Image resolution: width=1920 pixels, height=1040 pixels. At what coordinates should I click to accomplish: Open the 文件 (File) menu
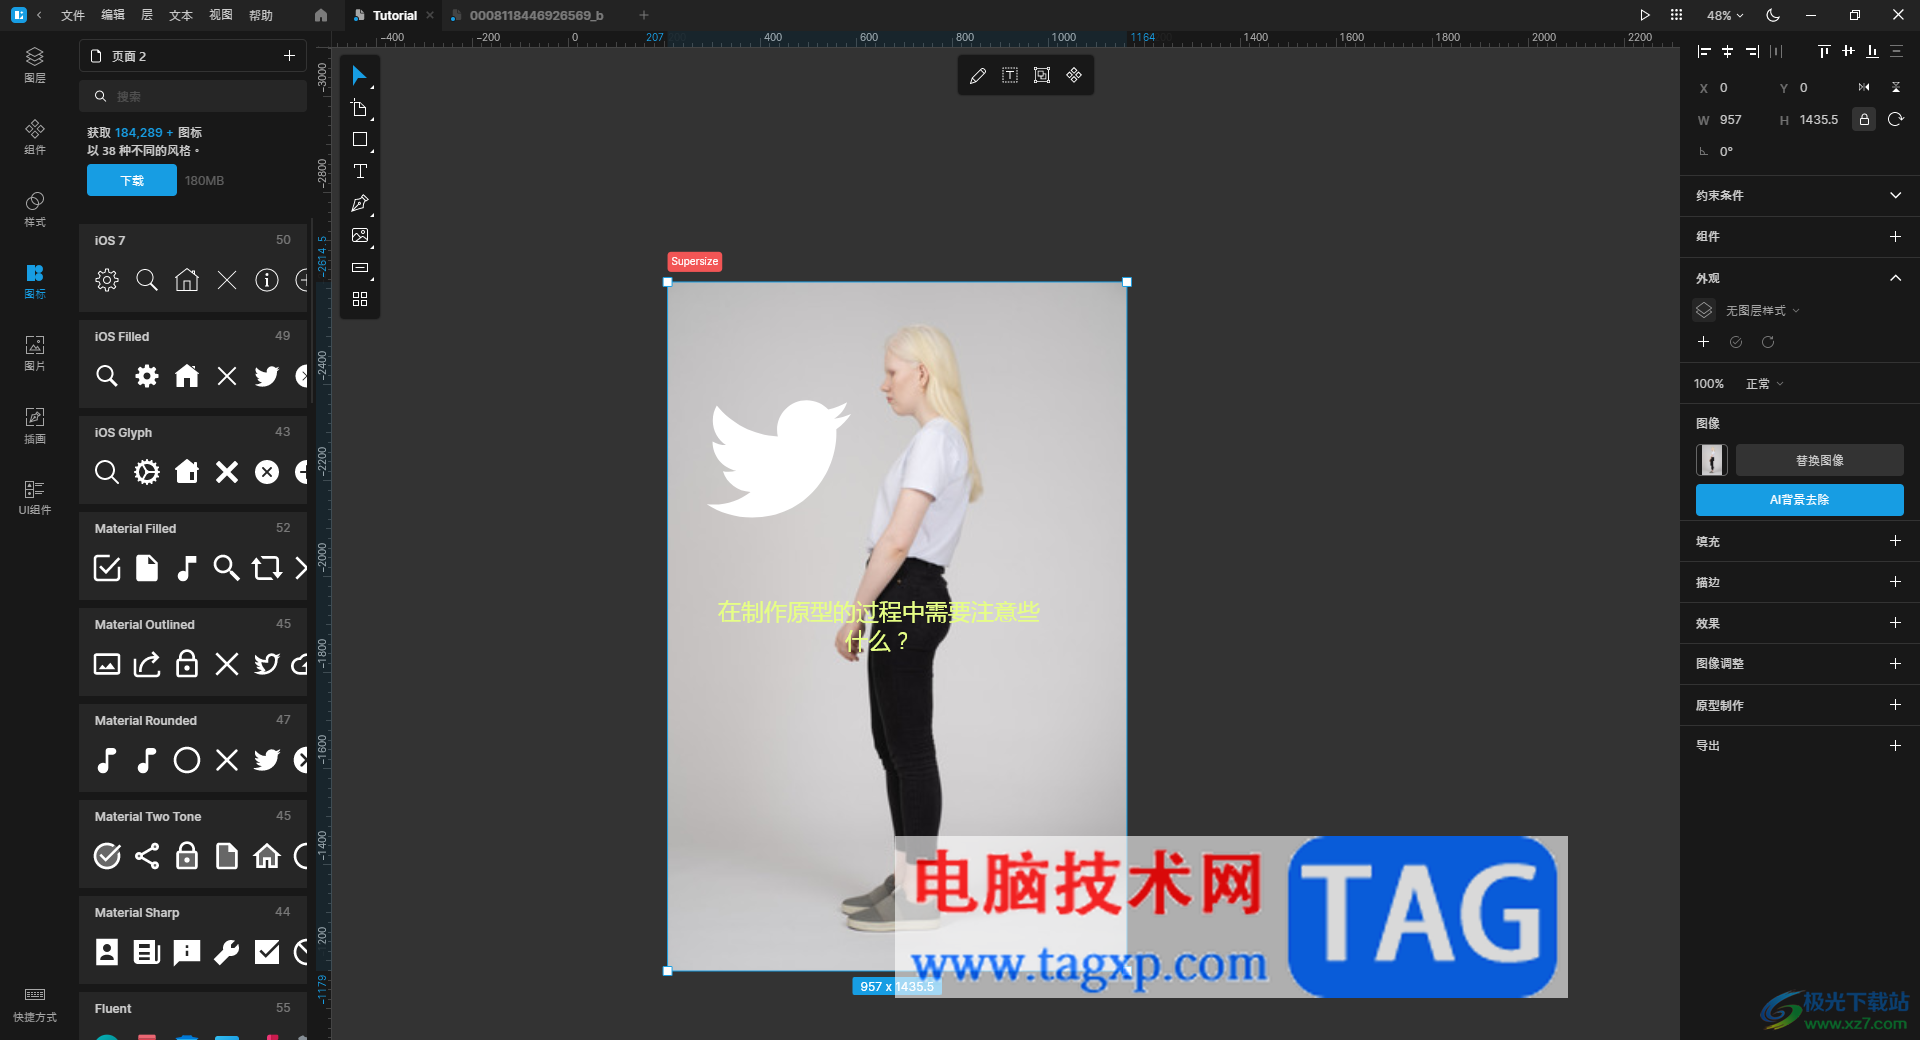pos(73,15)
